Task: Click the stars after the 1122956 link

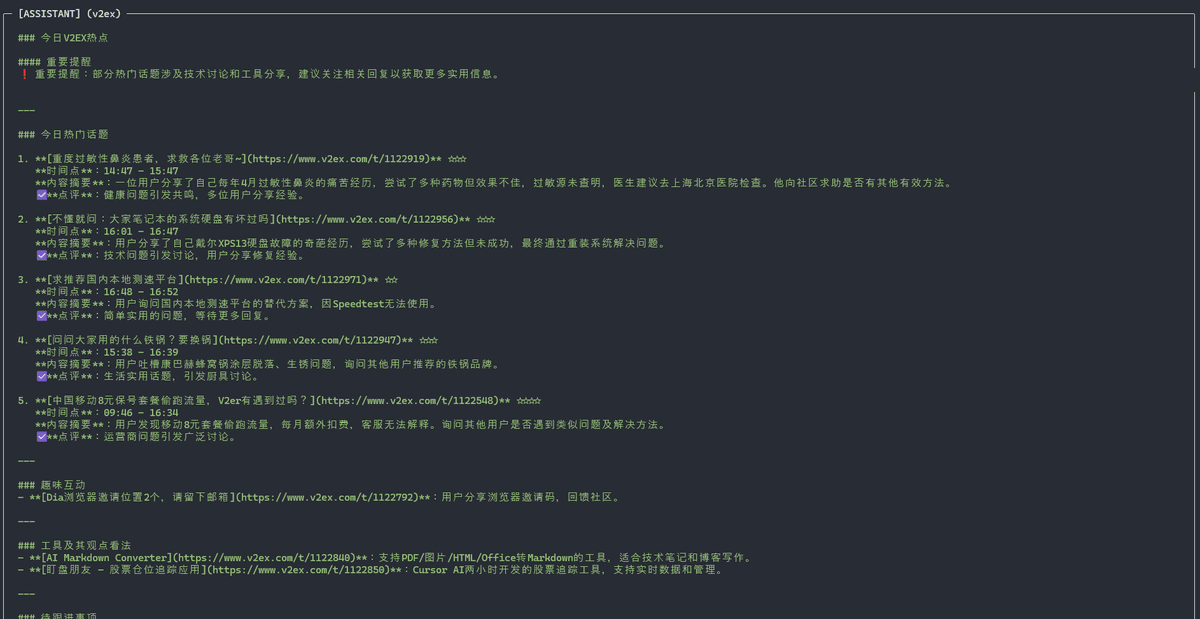Action: [x=485, y=219]
